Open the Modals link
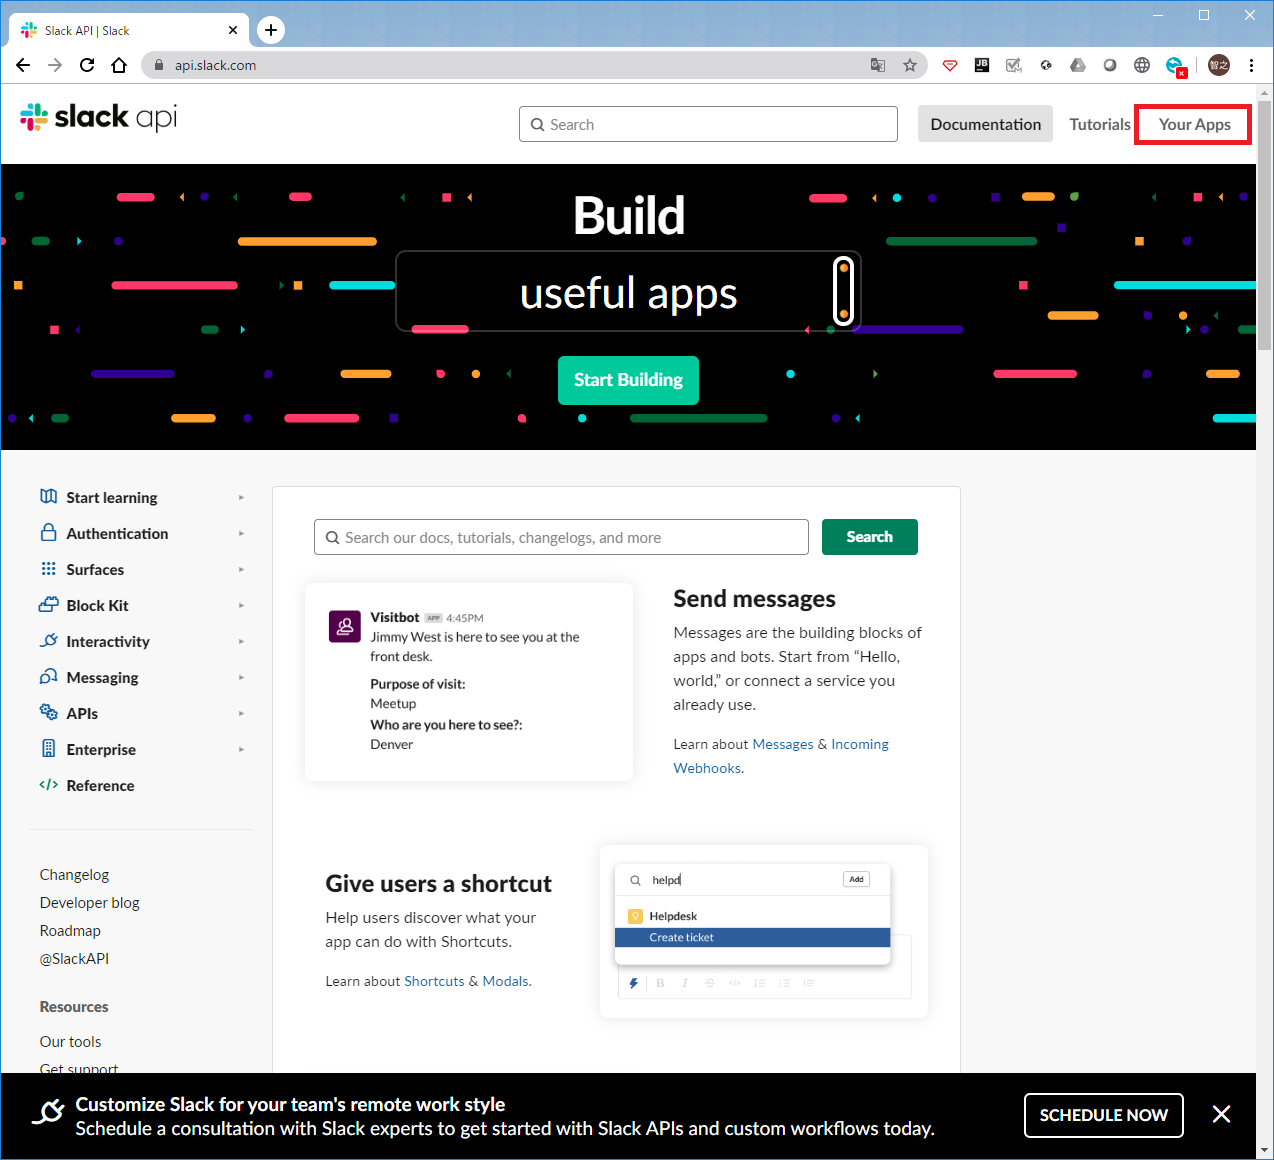The width and height of the screenshot is (1274, 1160). (x=505, y=981)
